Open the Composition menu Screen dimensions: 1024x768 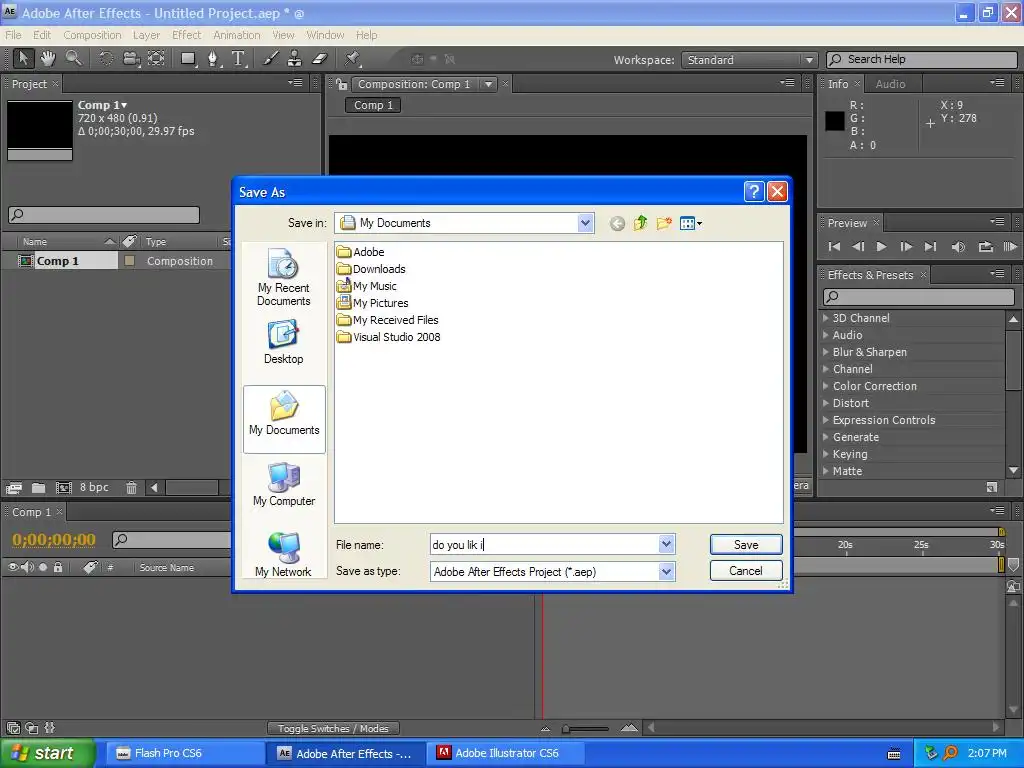pos(92,35)
